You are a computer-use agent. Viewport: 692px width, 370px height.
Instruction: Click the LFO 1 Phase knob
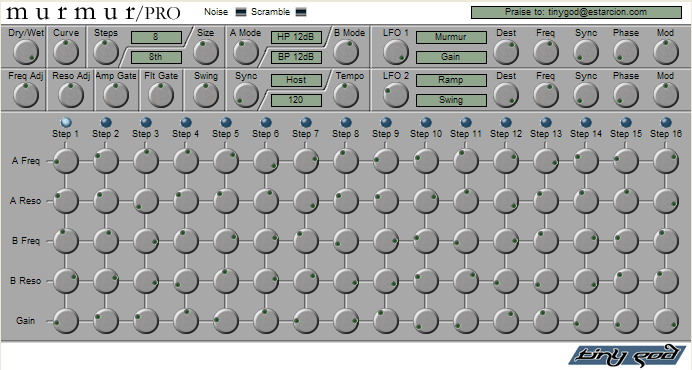click(626, 52)
